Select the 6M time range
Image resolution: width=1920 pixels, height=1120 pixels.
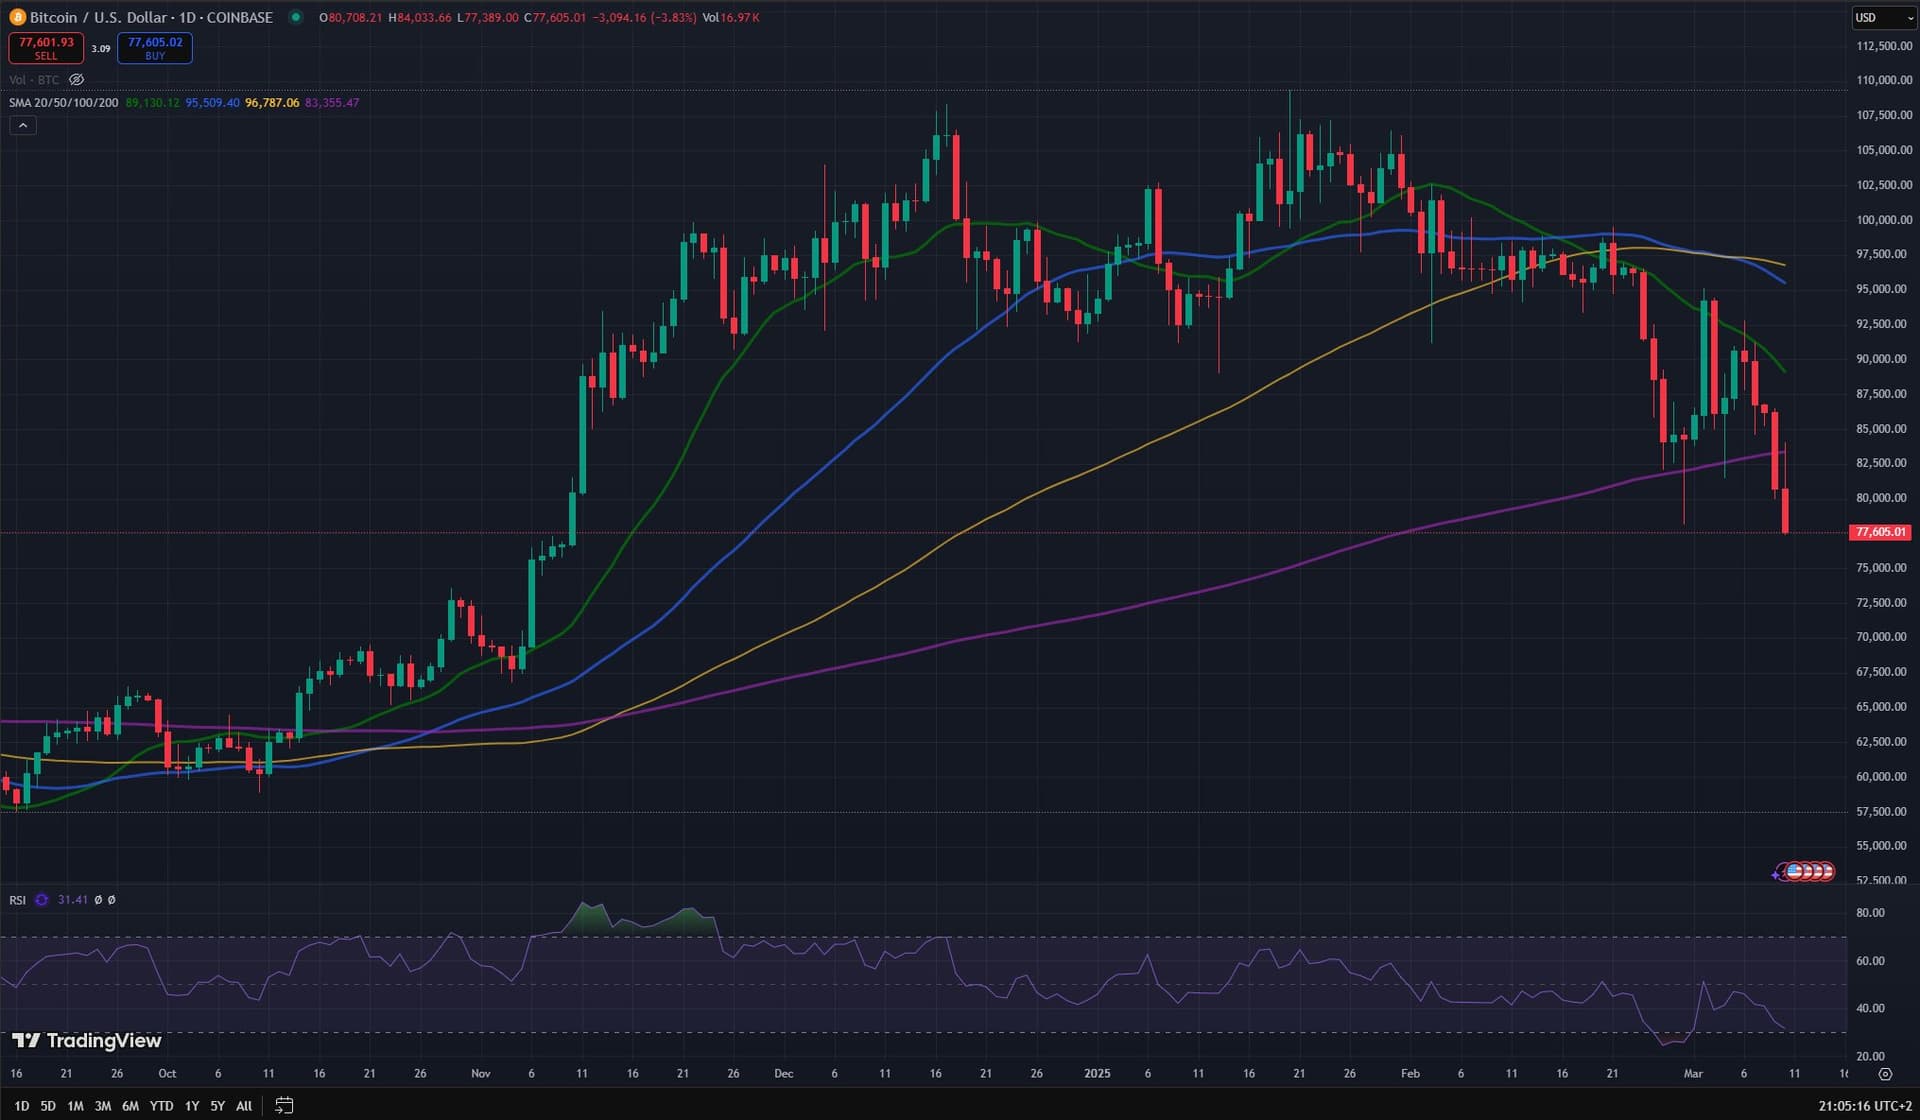tap(130, 1106)
